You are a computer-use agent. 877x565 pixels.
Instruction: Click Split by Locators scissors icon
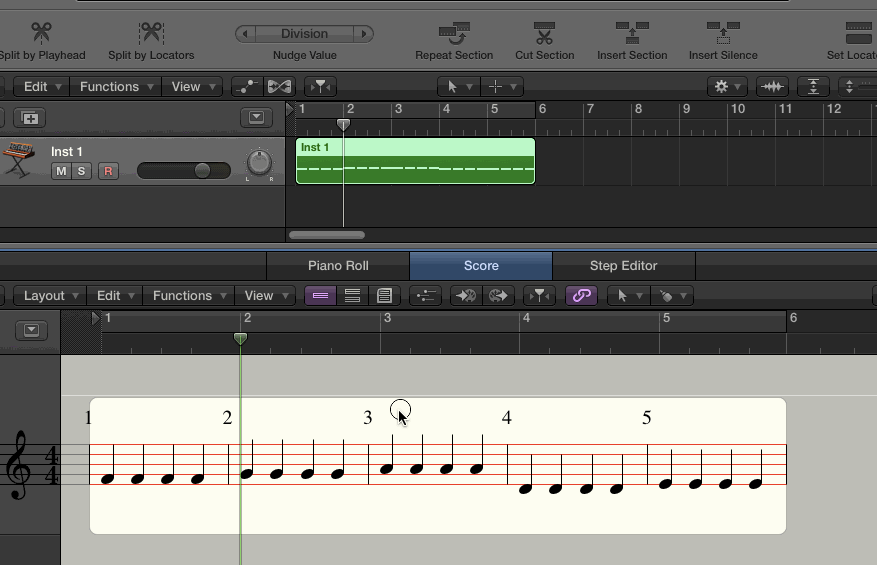click(x=151, y=34)
